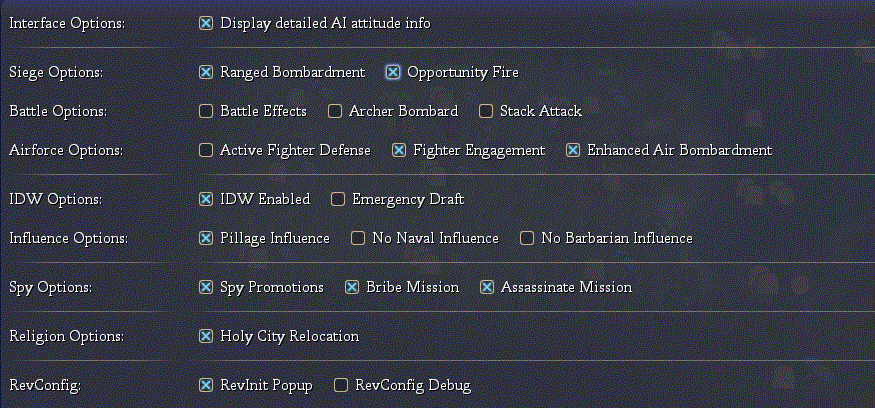This screenshot has height=408, width=875.
Task: Enable the Battle Effects option
Action: pyautogui.click(x=206, y=111)
